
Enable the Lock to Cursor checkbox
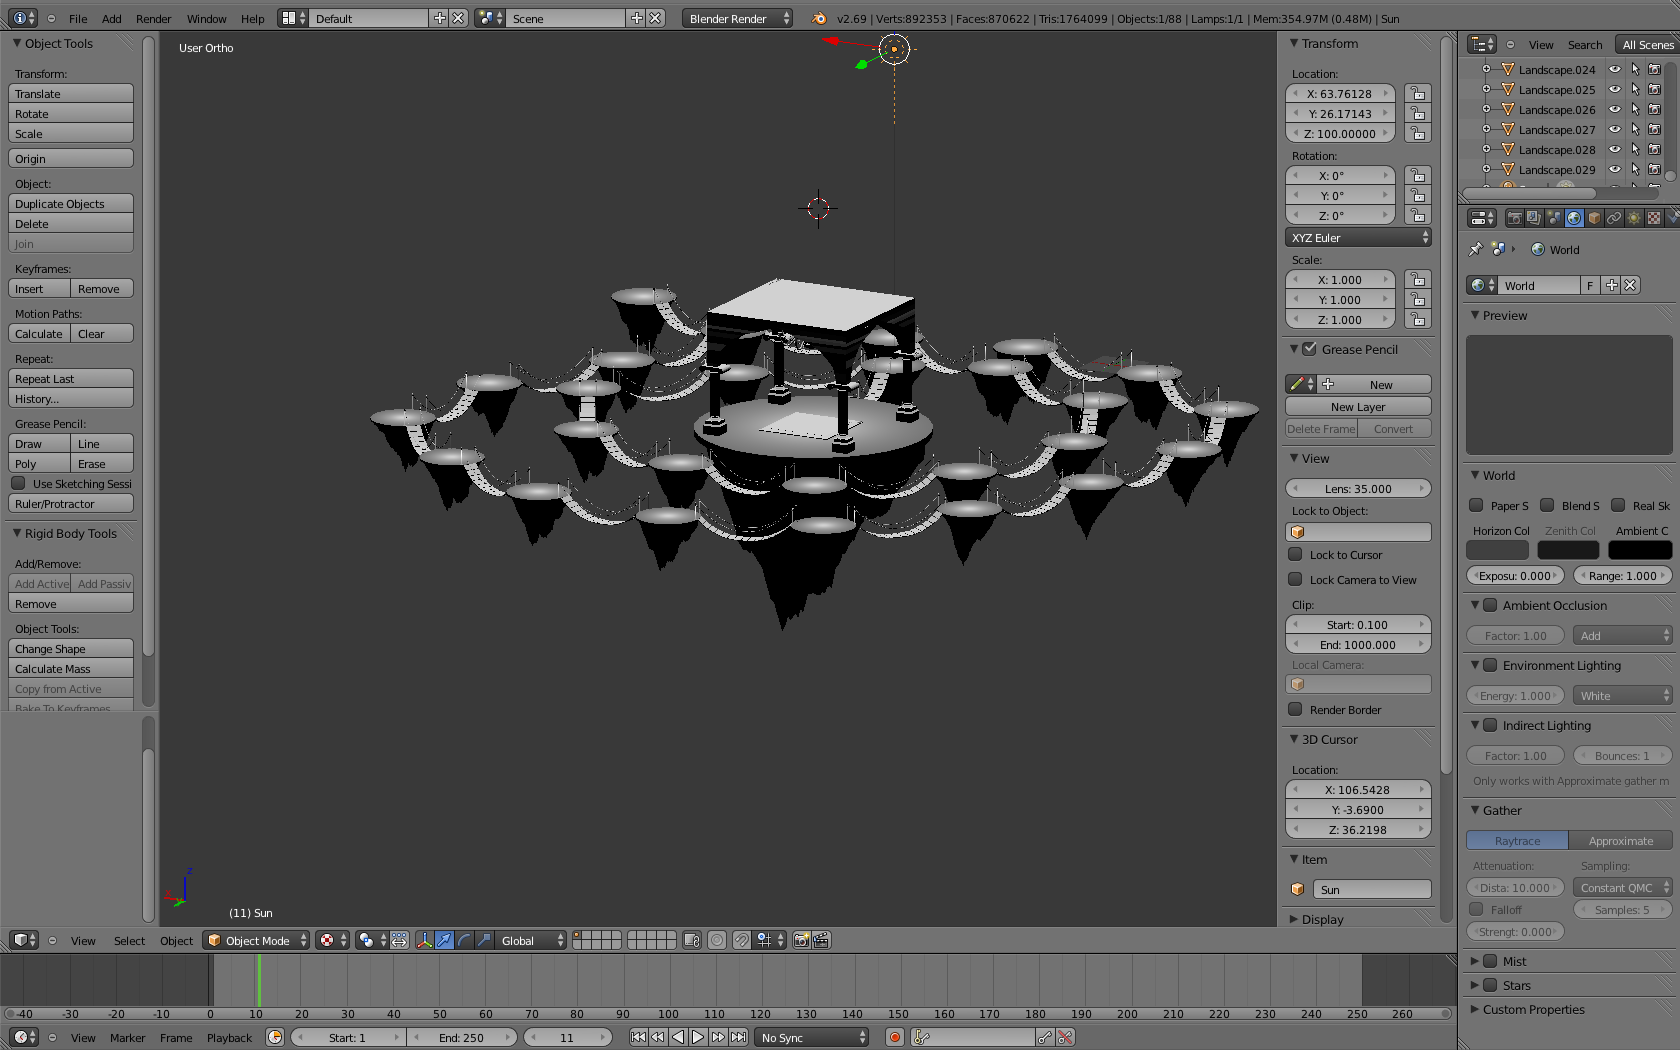click(x=1295, y=555)
